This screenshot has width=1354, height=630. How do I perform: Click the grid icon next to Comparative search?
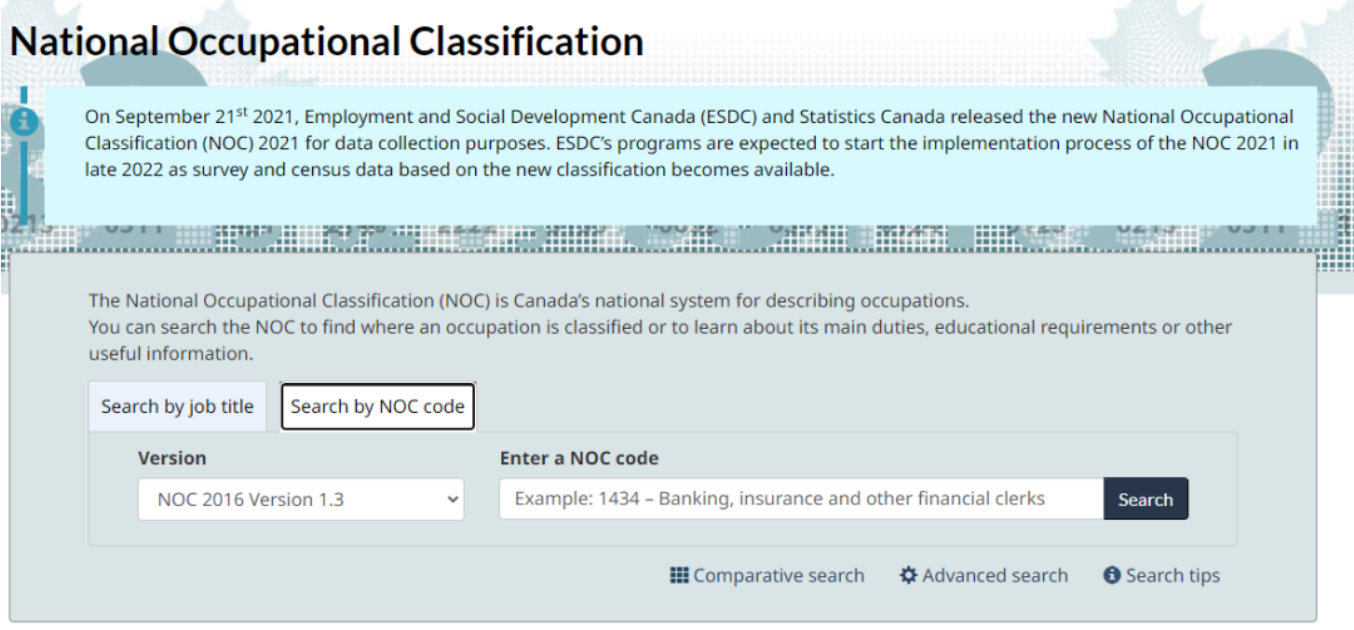point(680,575)
